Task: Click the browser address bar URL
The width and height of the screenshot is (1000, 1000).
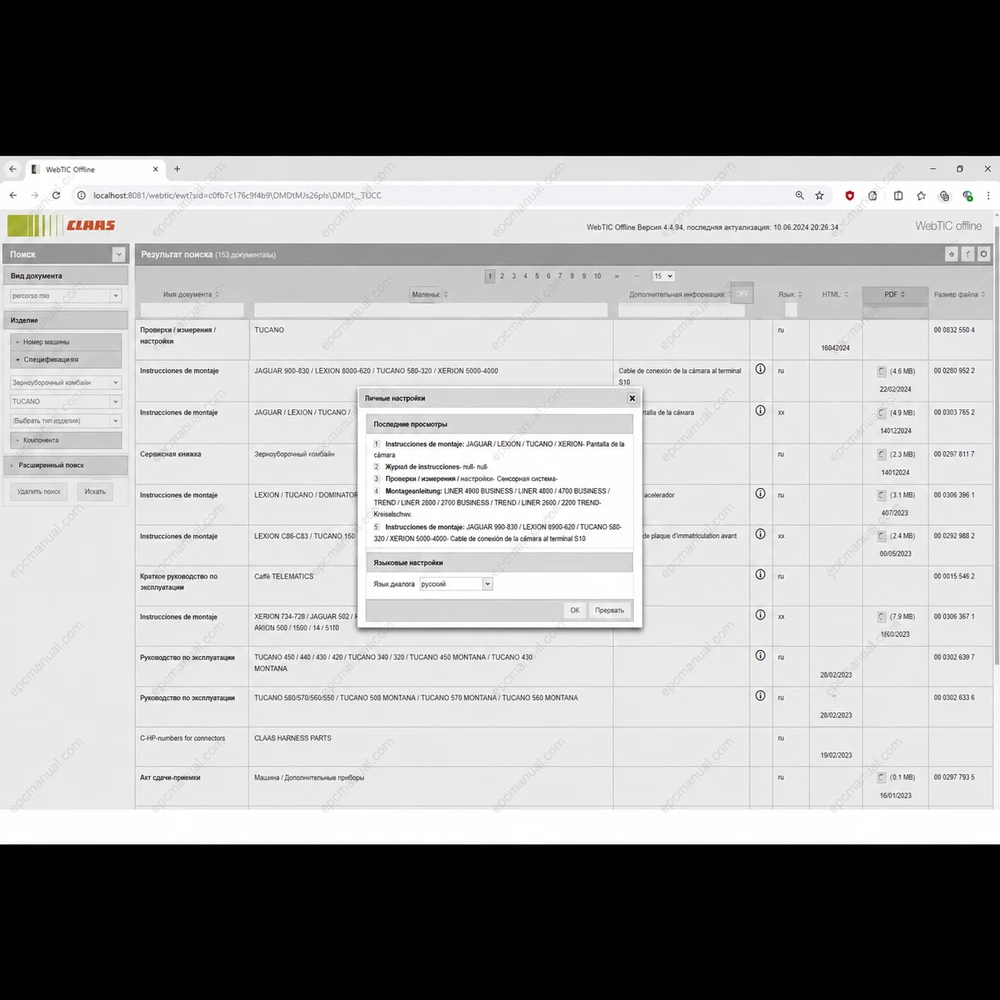Action: (x=237, y=195)
